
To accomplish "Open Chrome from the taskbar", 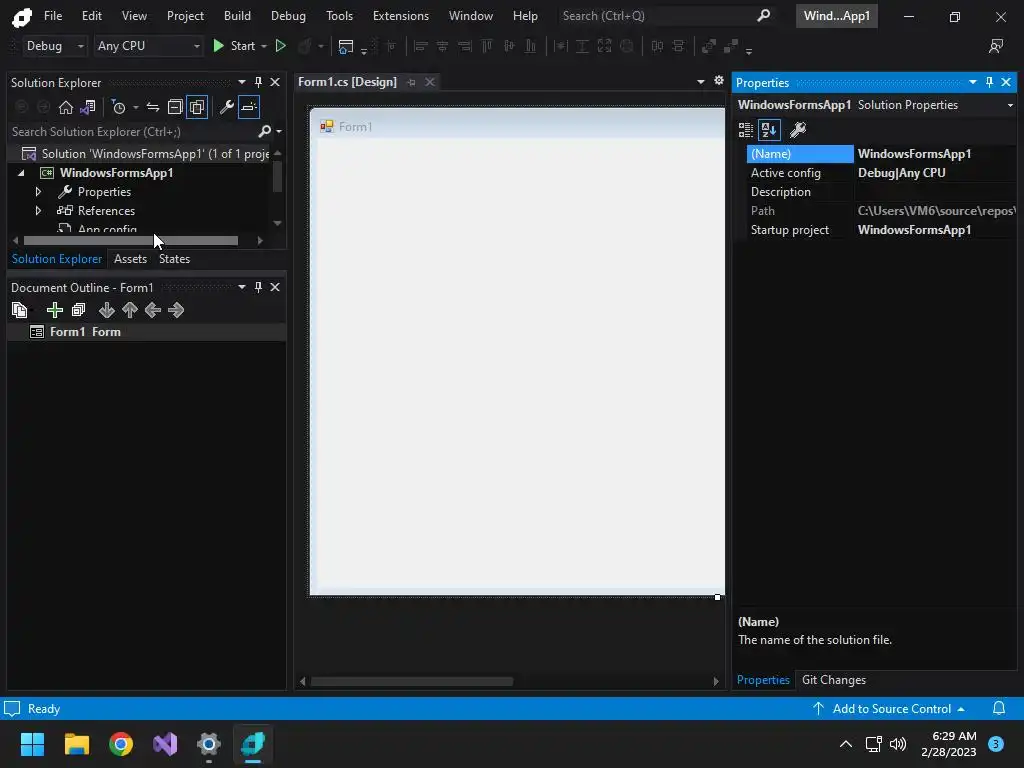I will pyautogui.click(x=121, y=744).
